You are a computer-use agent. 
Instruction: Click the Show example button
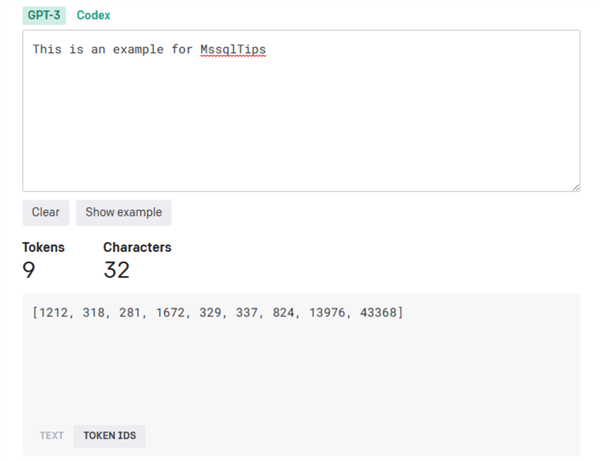124,212
